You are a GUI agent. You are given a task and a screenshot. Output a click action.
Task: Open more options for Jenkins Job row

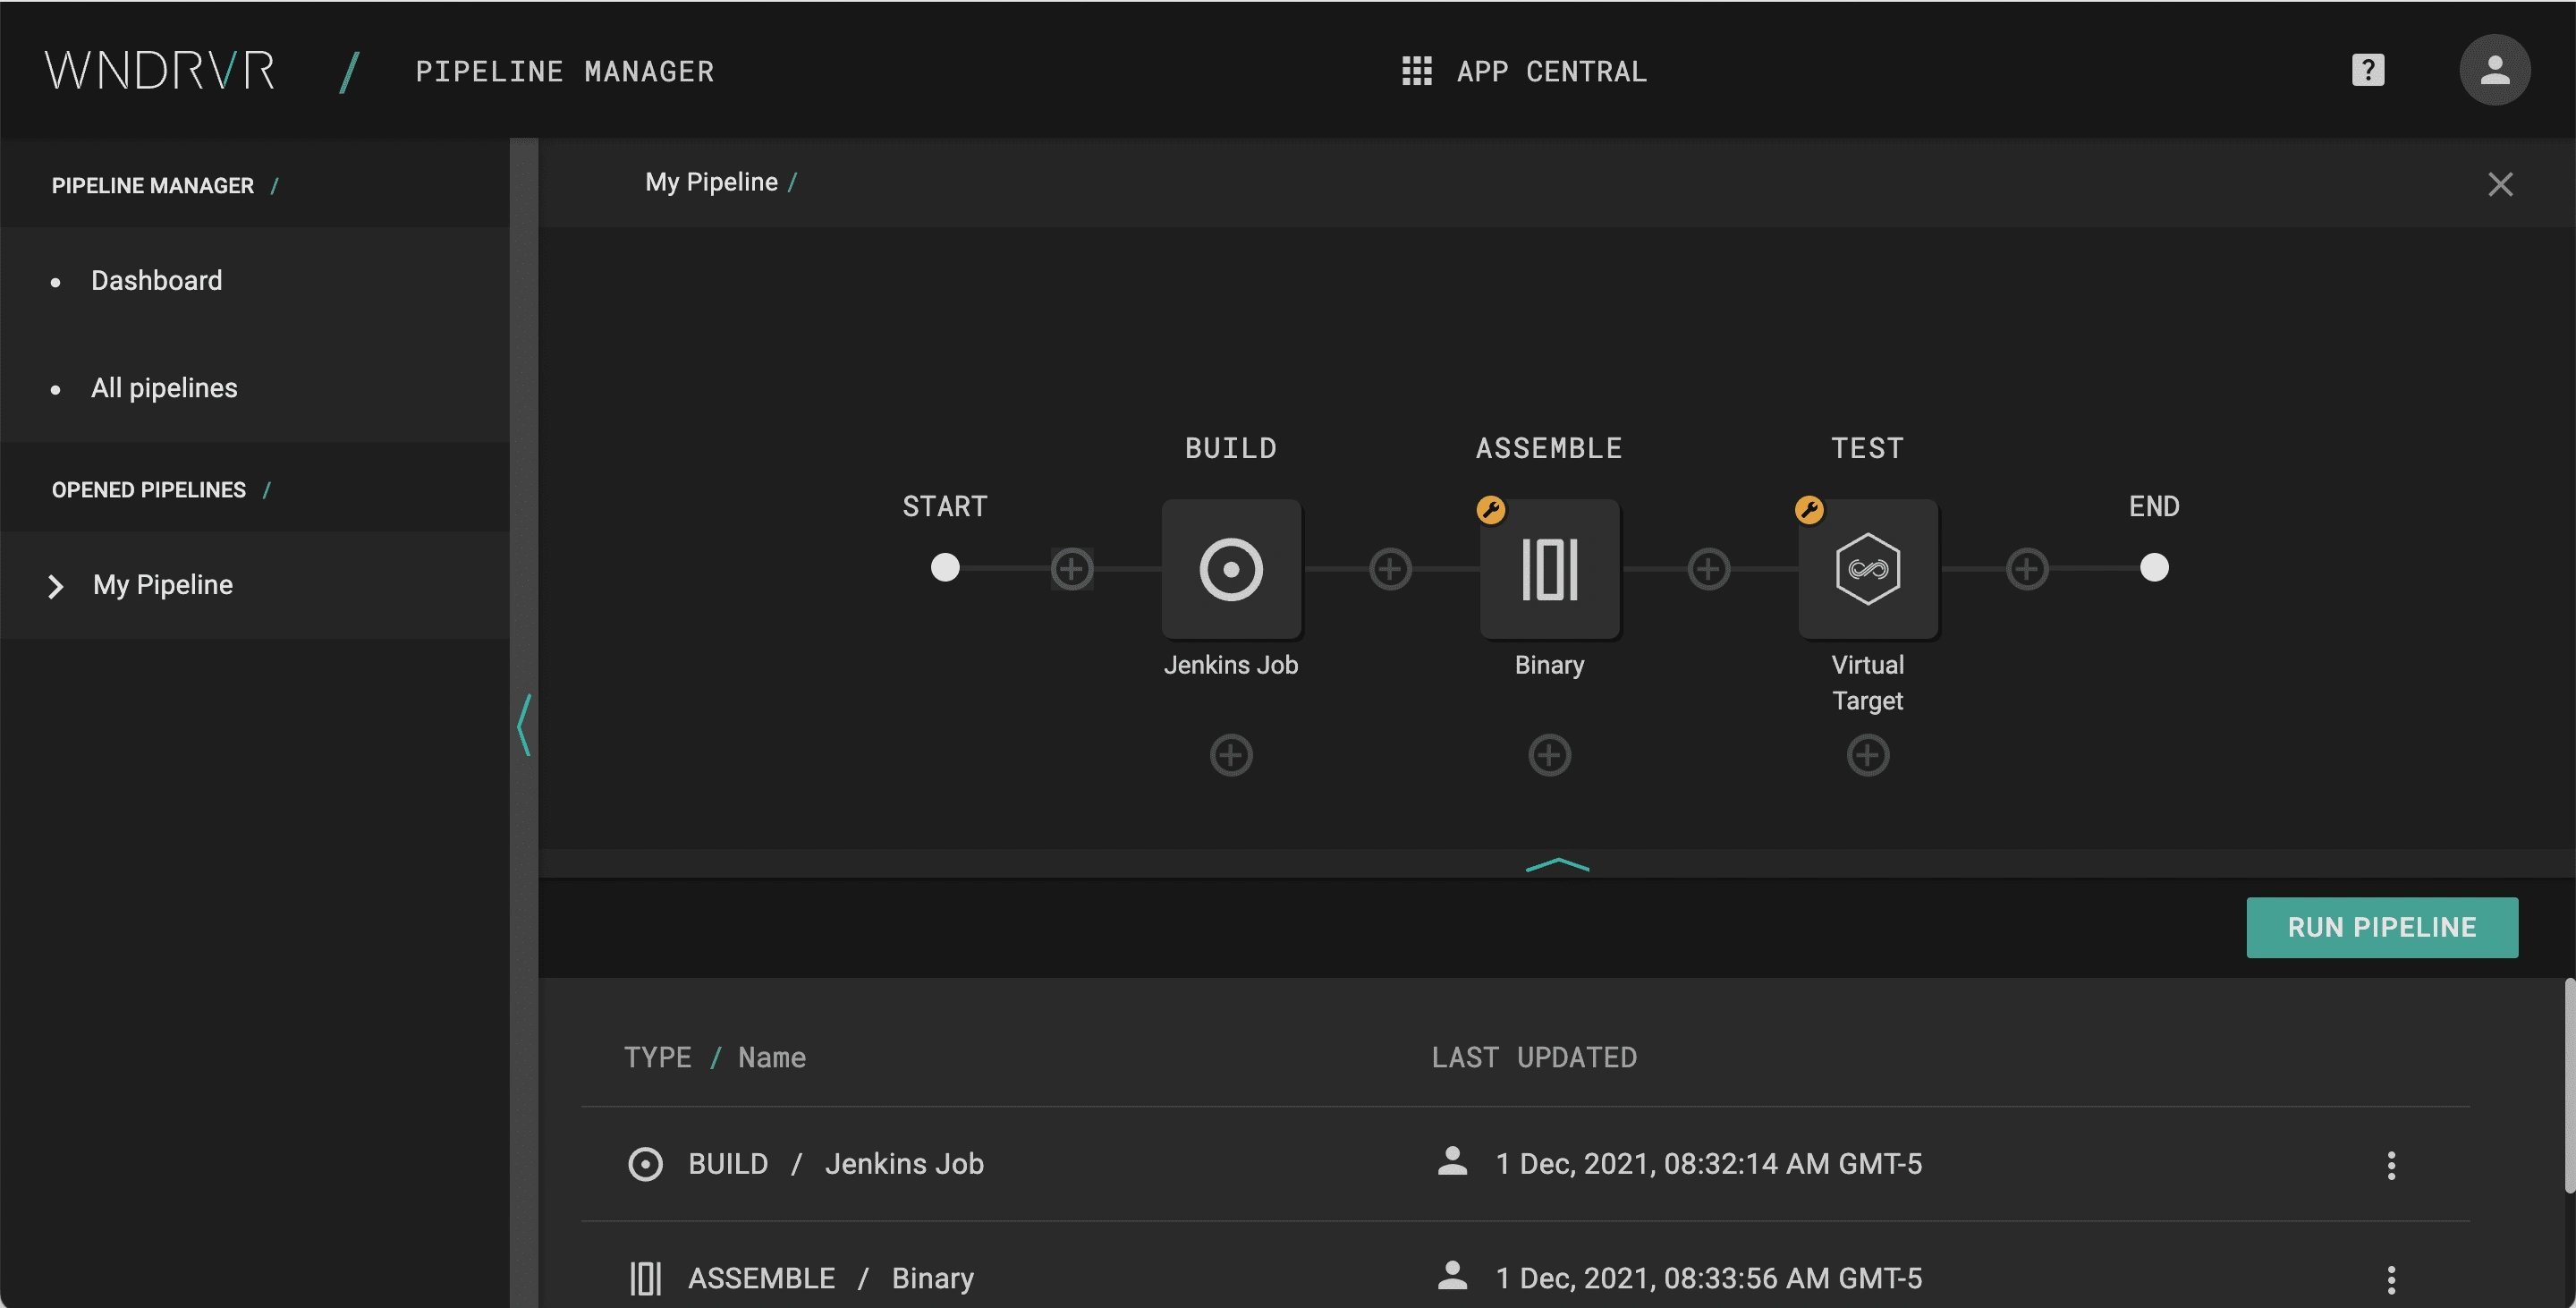2391,1165
